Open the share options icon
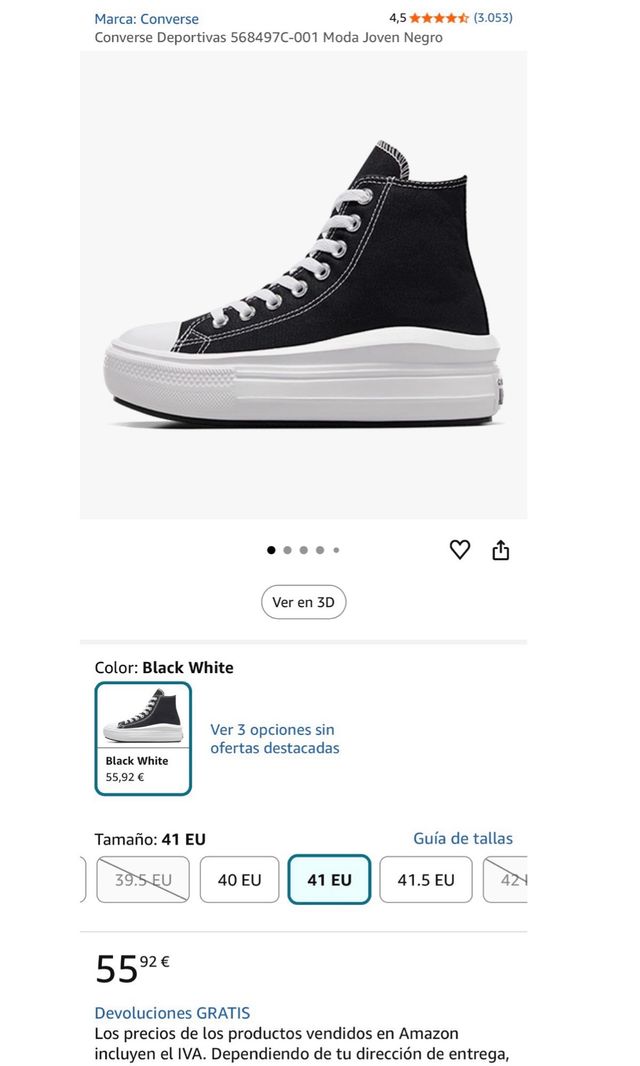 pyautogui.click(x=502, y=549)
